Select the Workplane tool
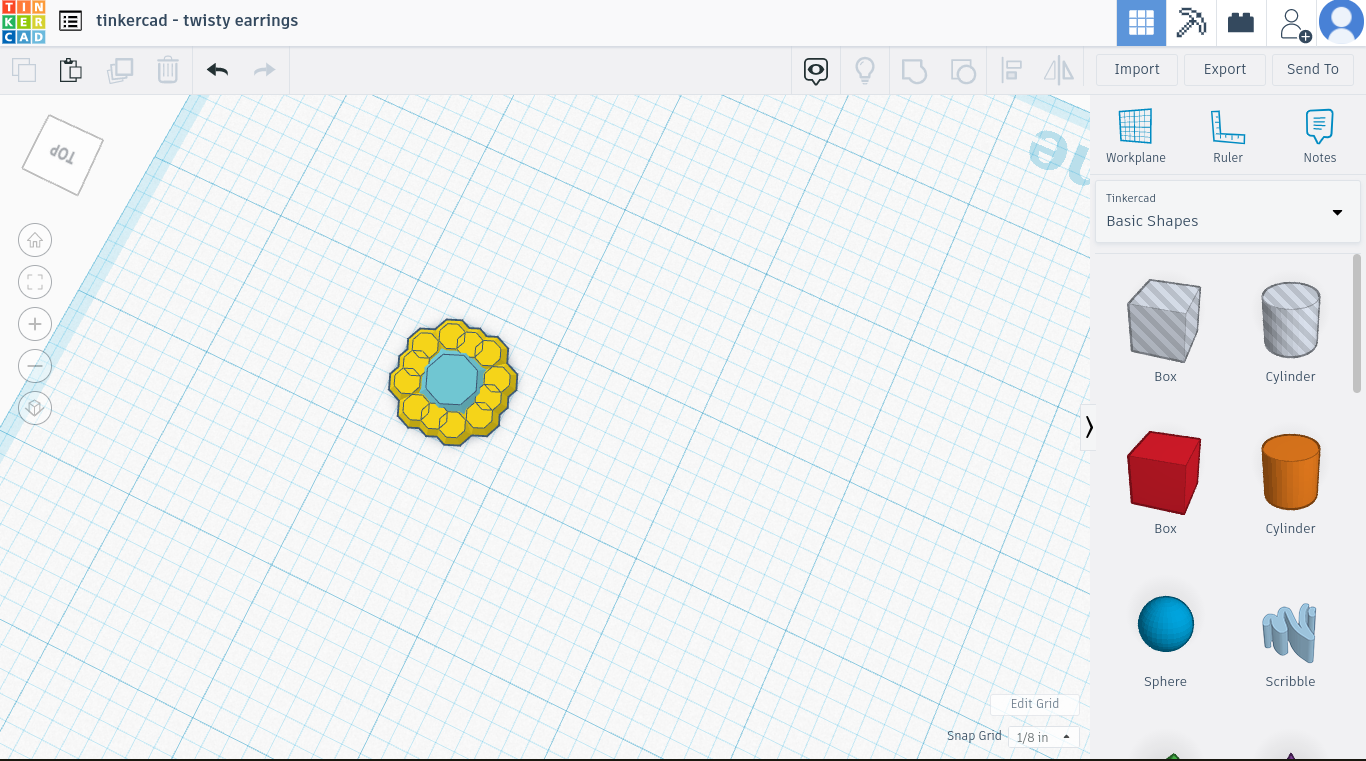 click(x=1135, y=135)
